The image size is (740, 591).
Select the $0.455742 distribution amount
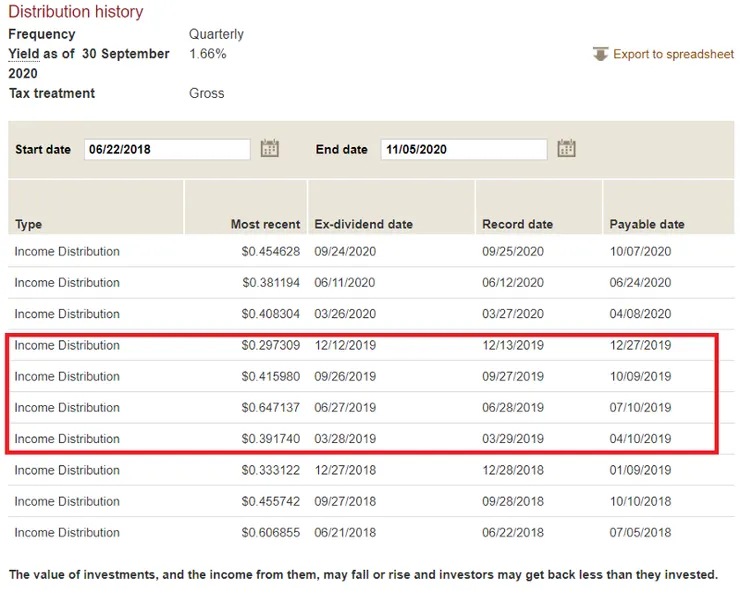(x=271, y=501)
